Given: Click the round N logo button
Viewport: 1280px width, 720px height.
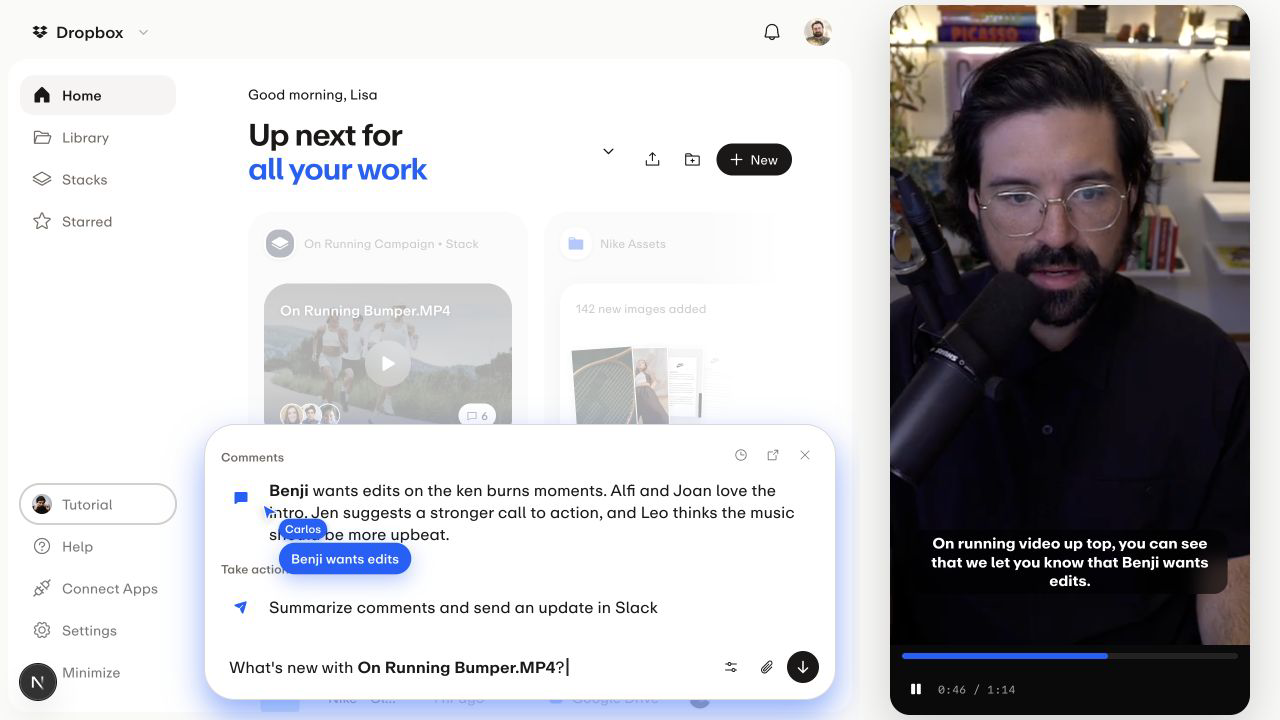Looking at the screenshot, I should click(38, 682).
